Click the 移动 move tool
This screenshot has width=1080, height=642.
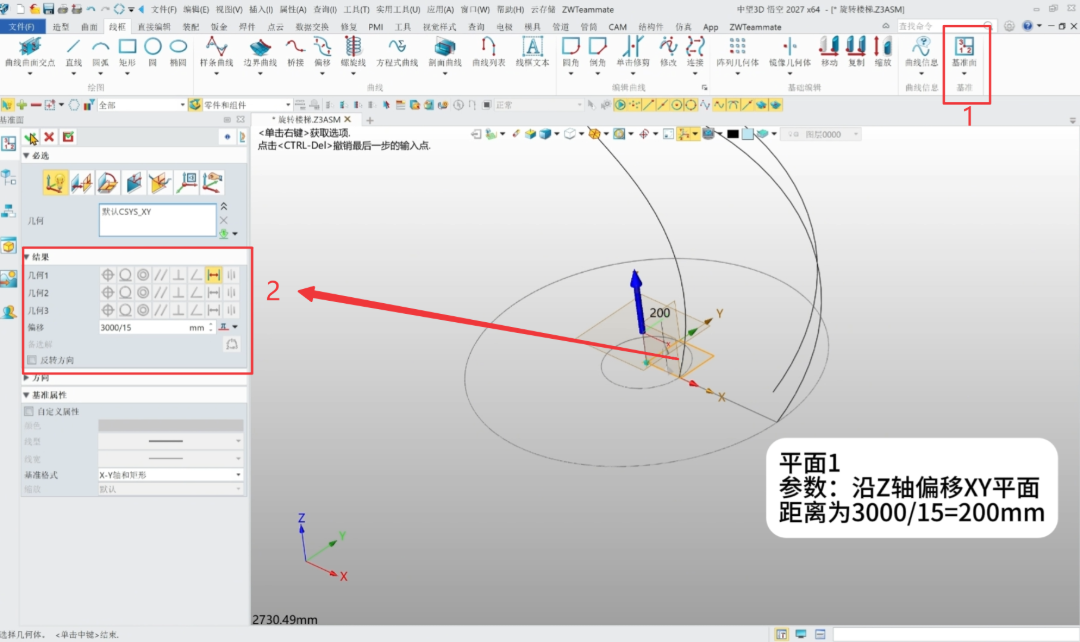pos(829,53)
